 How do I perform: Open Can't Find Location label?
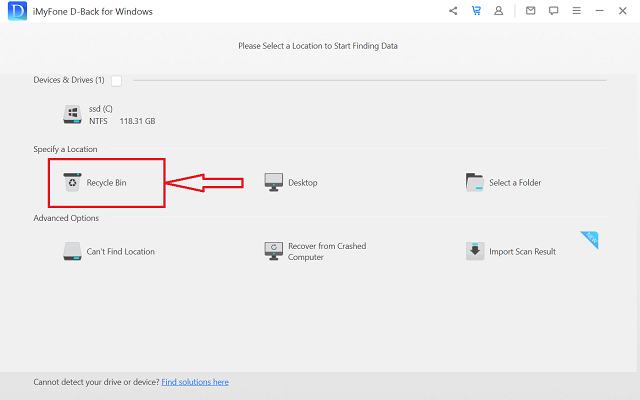click(120, 251)
